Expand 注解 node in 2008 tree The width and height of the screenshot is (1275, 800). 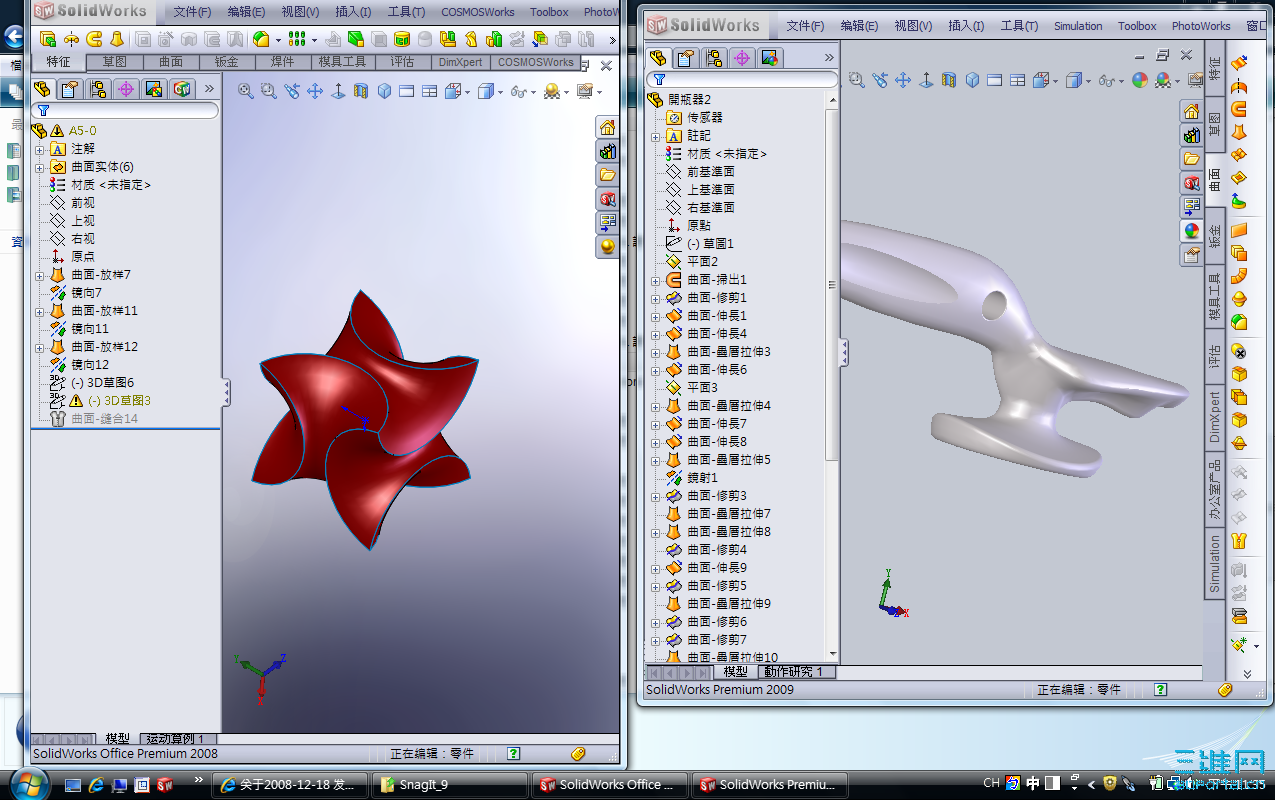(x=40, y=149)
